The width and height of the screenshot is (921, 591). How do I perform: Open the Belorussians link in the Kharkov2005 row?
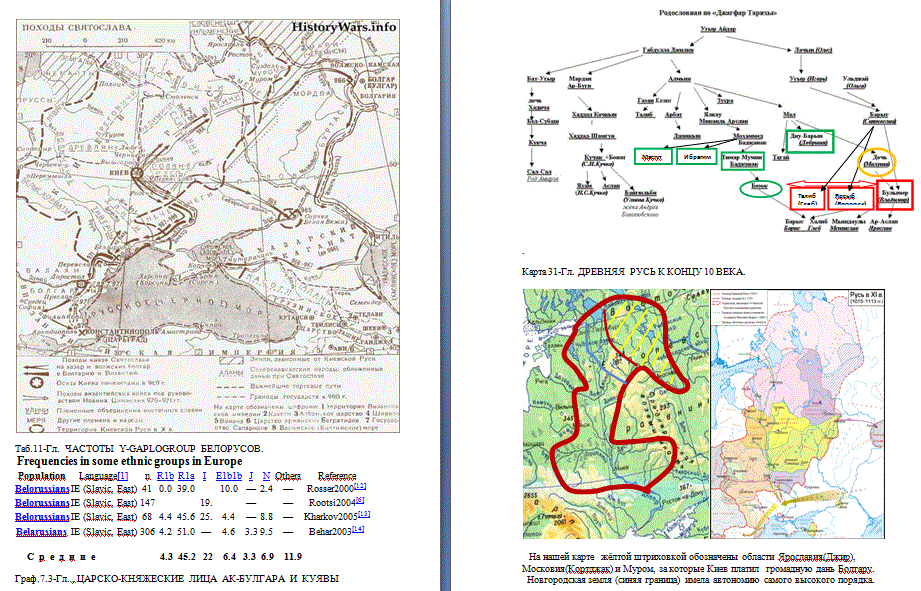pyautogui.click(x=42, y=517)
